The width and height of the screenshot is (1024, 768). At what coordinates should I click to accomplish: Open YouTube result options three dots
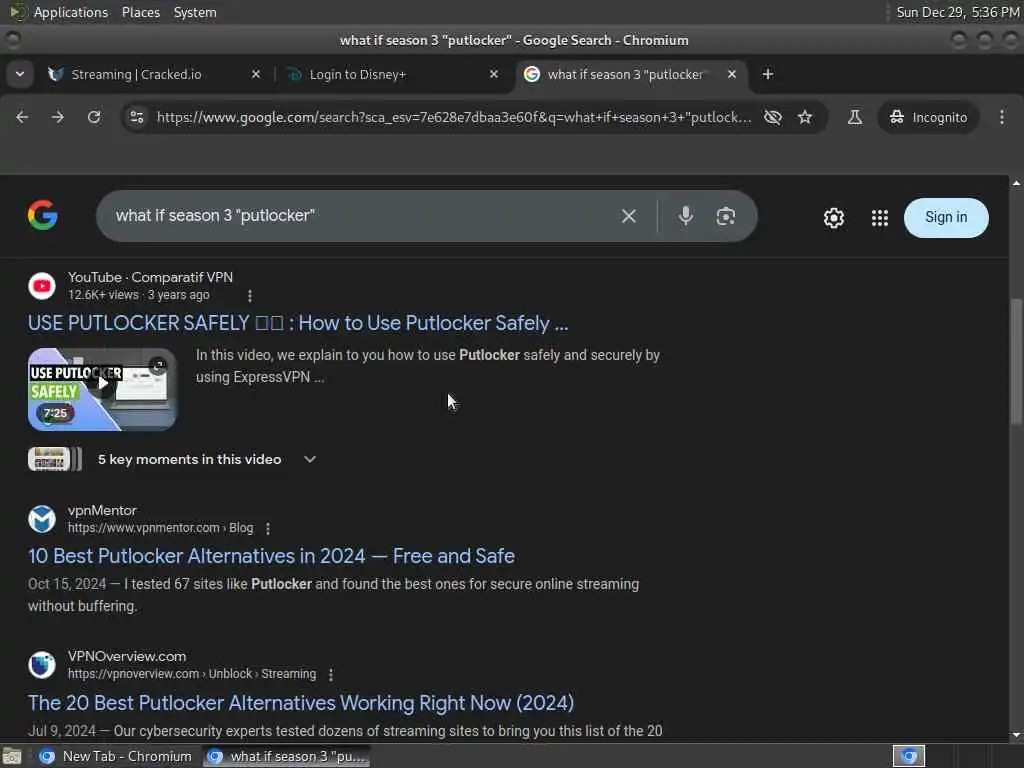coord(249,296)
